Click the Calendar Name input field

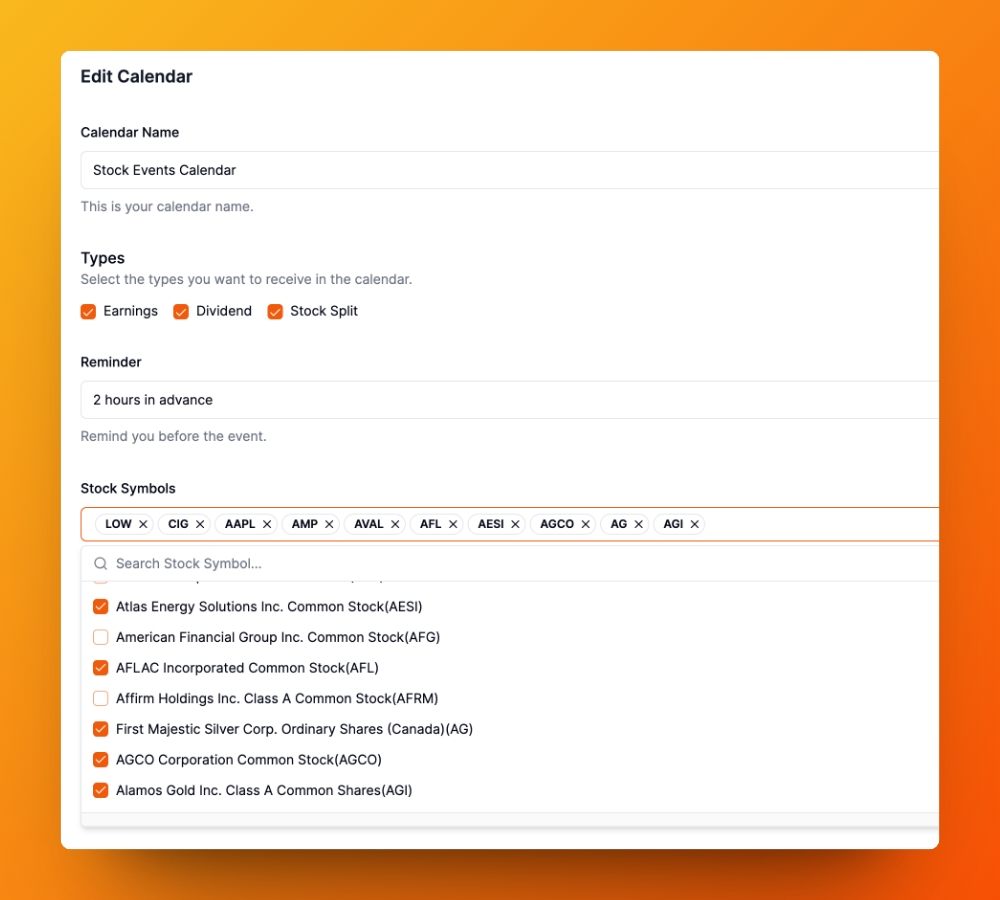(510, 170)
